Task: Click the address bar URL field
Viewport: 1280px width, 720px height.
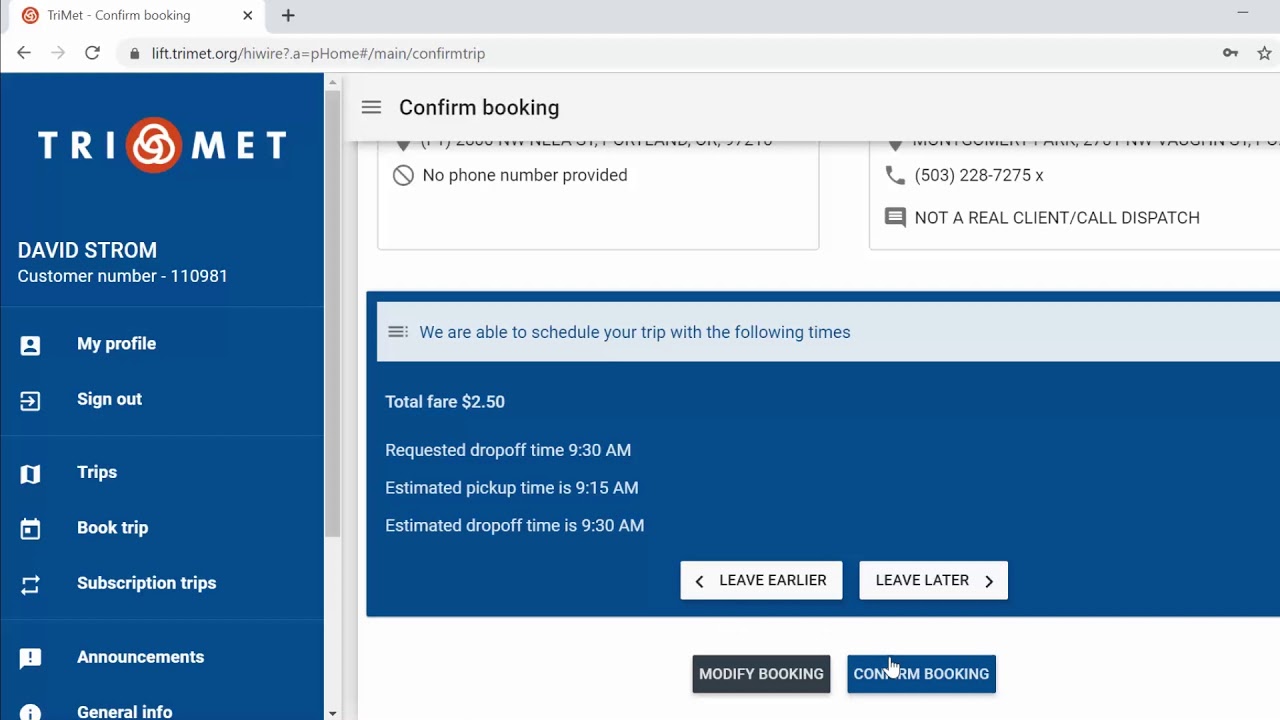Action: (x=660, y=53)
